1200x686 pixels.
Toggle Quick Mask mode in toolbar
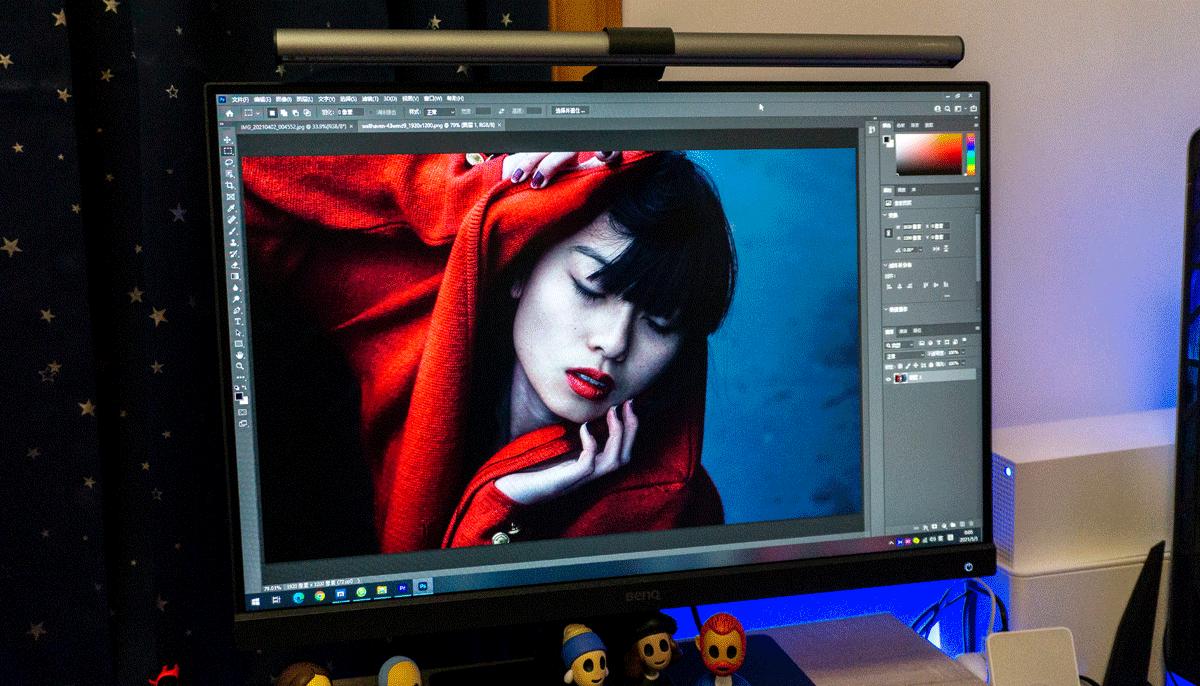pyautogui.click(x=243, y=411)
